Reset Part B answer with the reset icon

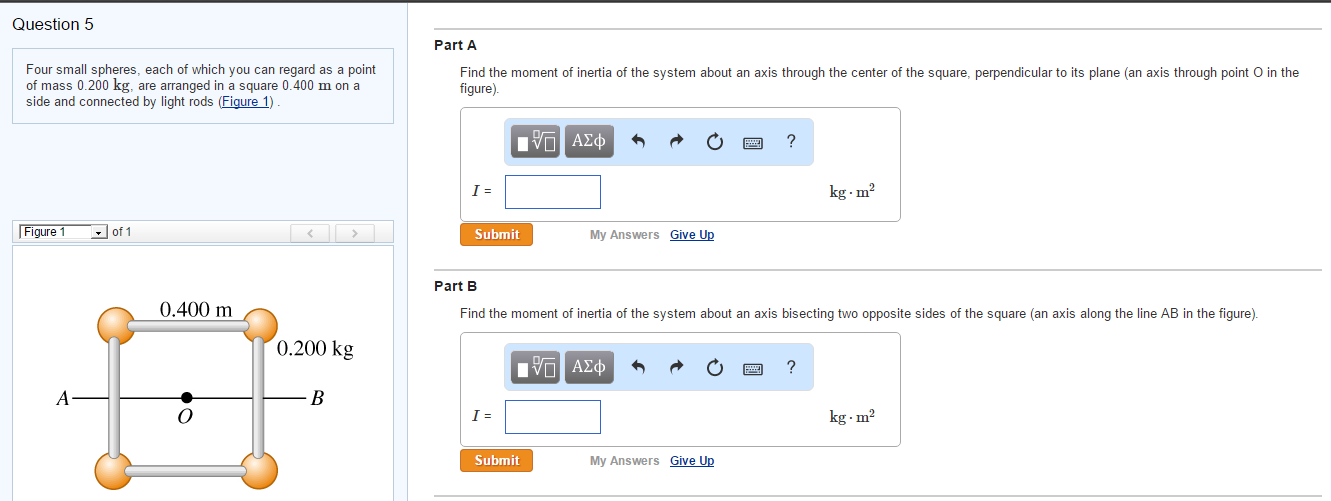[714, 368]
